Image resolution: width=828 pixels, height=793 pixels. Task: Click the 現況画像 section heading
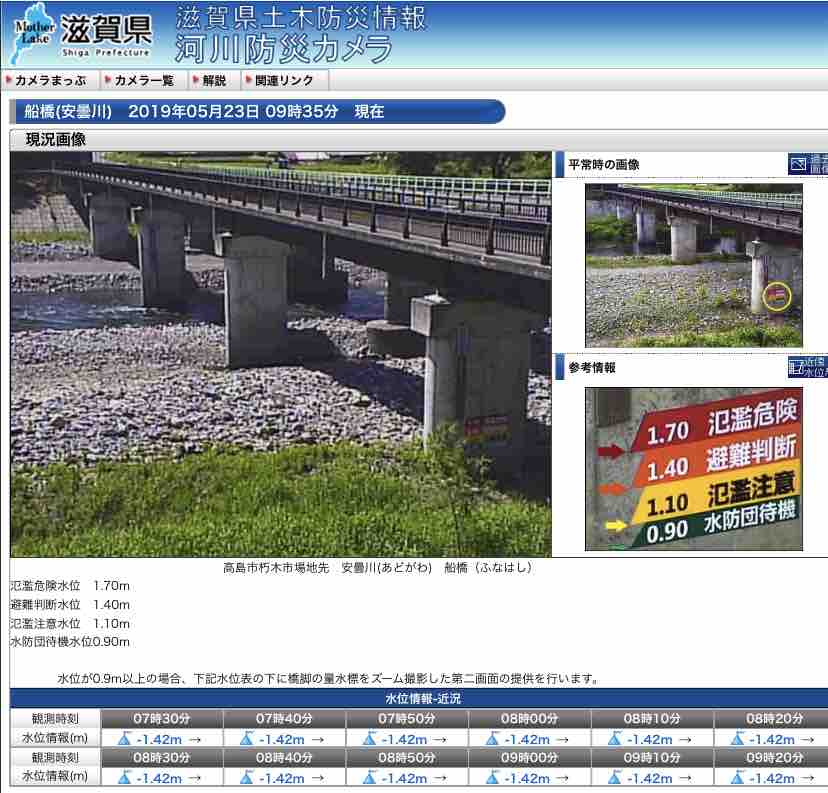(x=56, y=139)
